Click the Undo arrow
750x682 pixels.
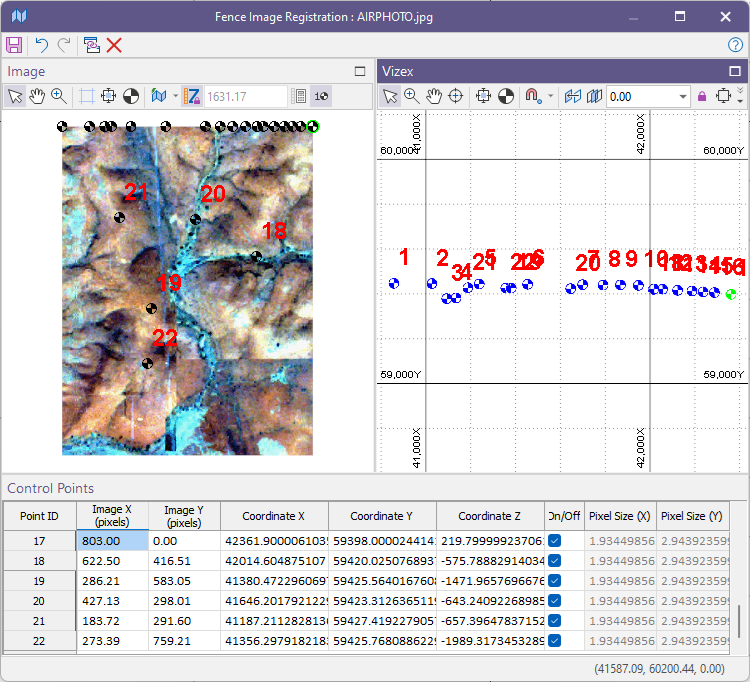click(41, 45)
